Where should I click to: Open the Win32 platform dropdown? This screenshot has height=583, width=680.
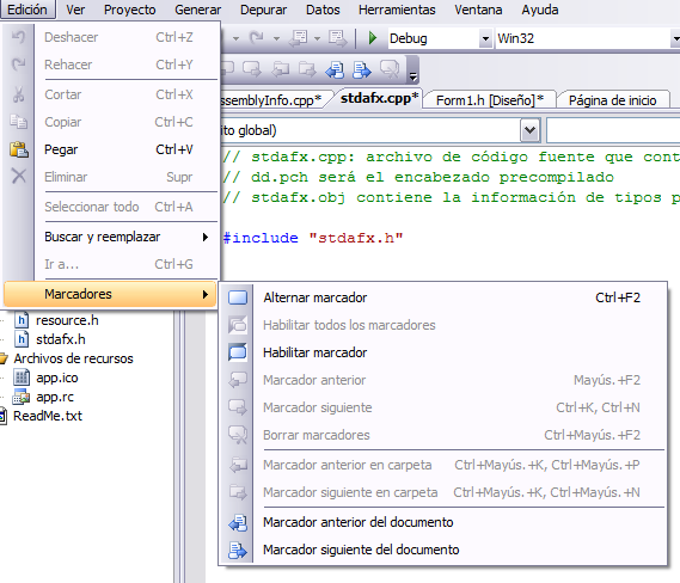(x=676, y=39)
